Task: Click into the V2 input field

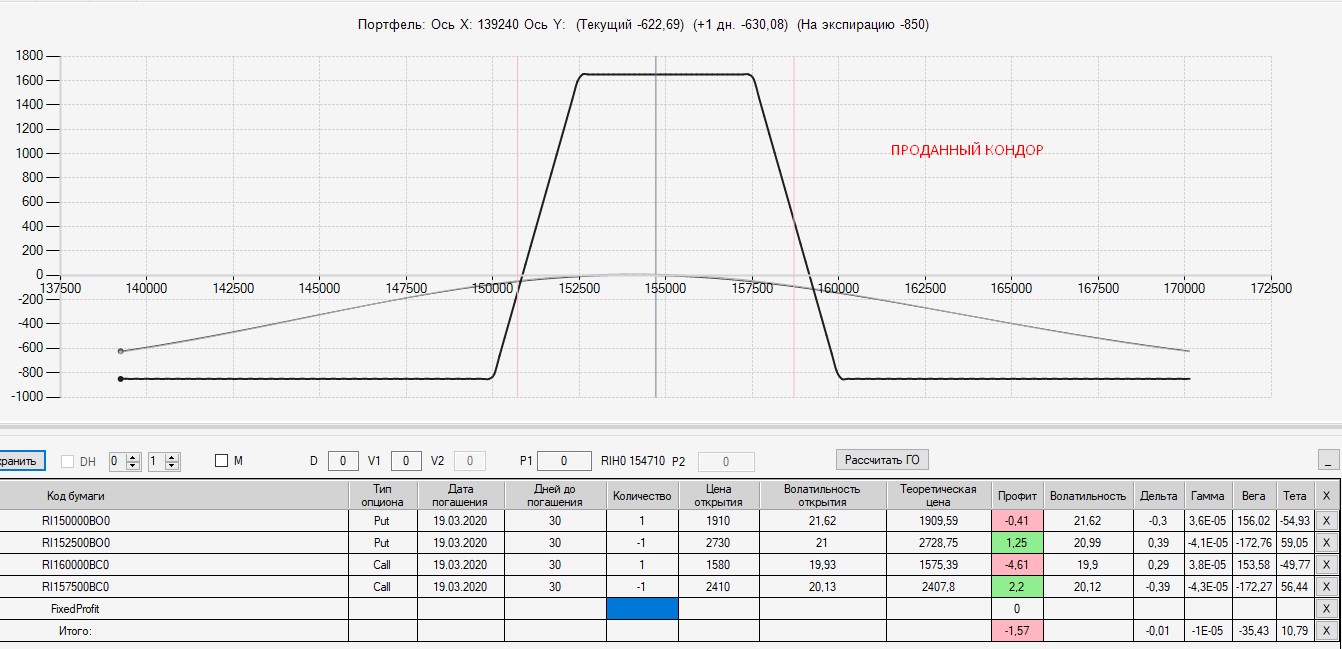Action: (470, 461)
